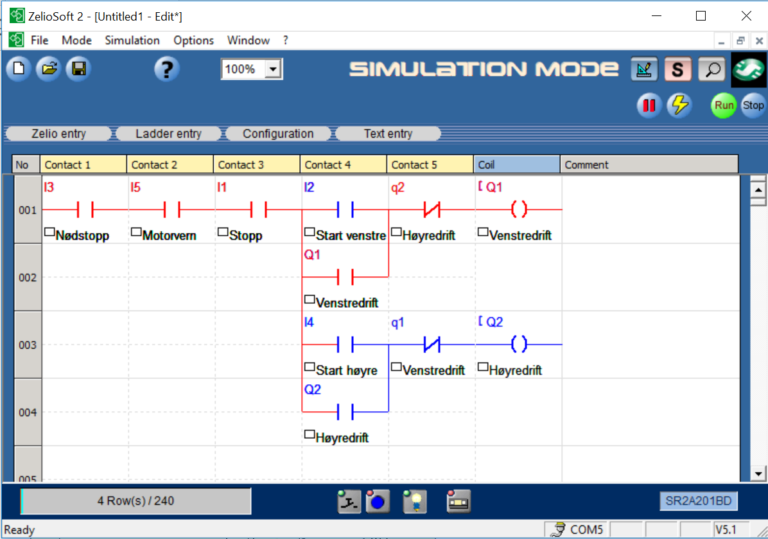The image size is (768, 539).
Task: Open Help with the question mark icon
Action: click(167, 69)
